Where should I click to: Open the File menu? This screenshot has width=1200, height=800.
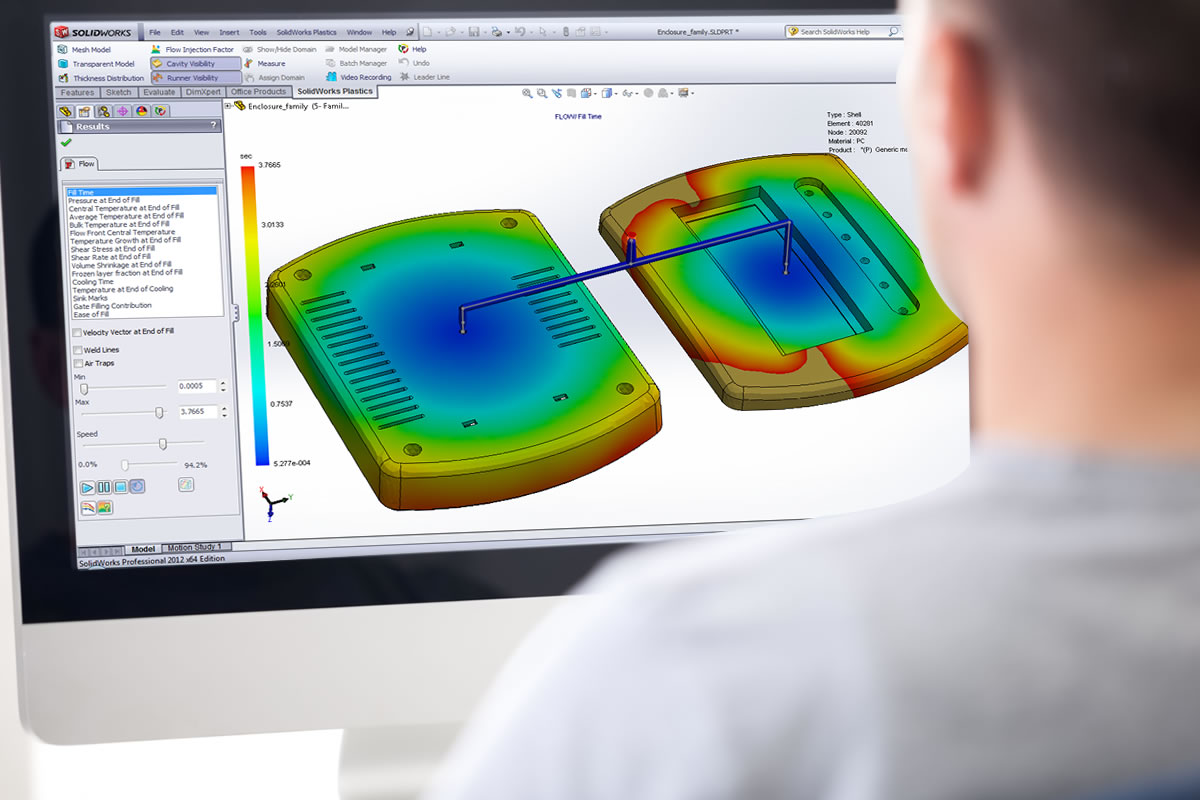[x=154, y=32]
